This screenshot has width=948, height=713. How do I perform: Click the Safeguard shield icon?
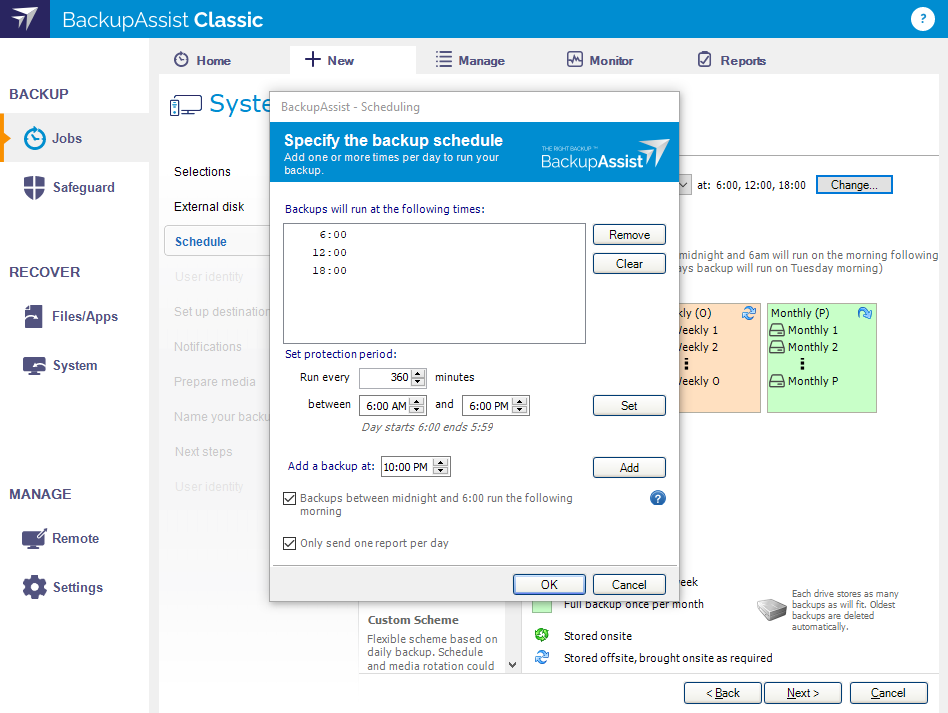tap(34, 187)
